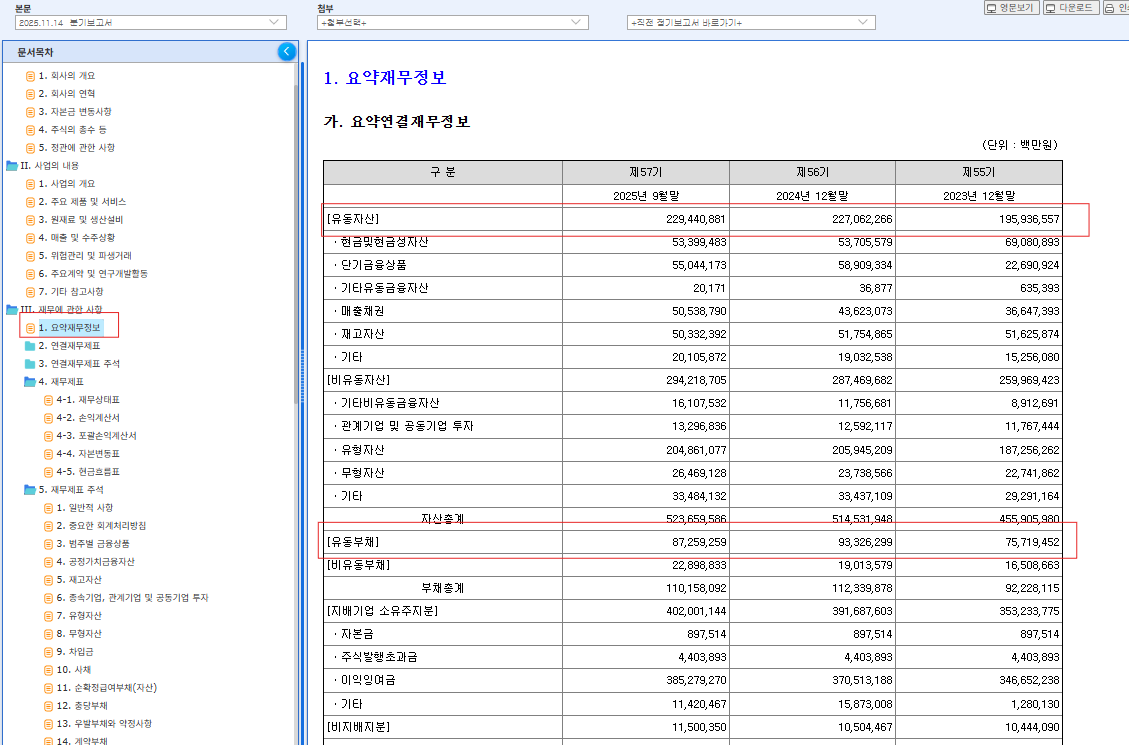Click document icon beside 3. 원재료 및 생산설비

(x=30, y=220)
